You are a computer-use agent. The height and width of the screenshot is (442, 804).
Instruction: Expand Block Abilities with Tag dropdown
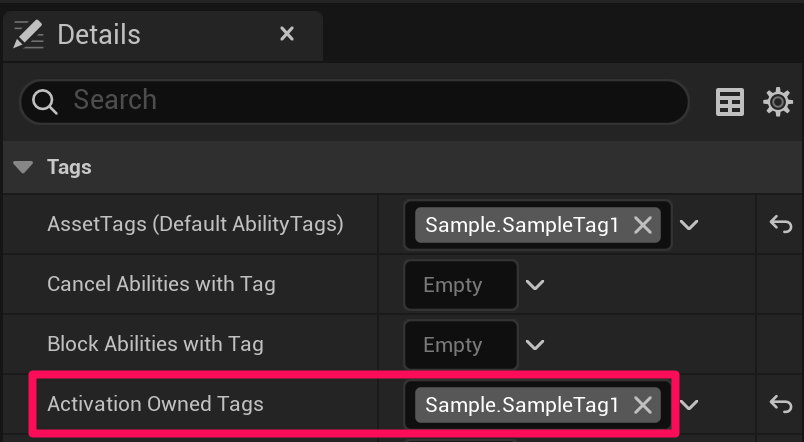click(x=535, y=345)
